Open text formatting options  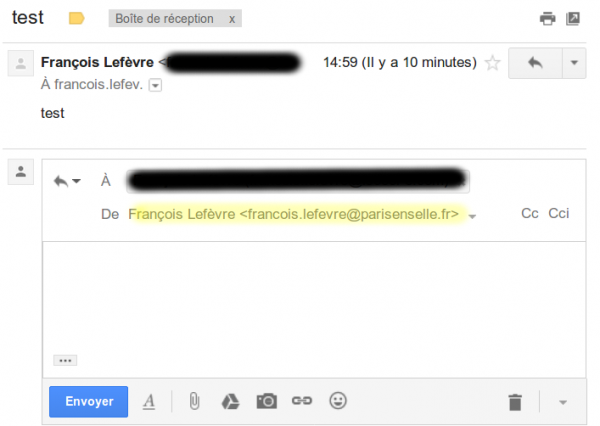(149, 402)
